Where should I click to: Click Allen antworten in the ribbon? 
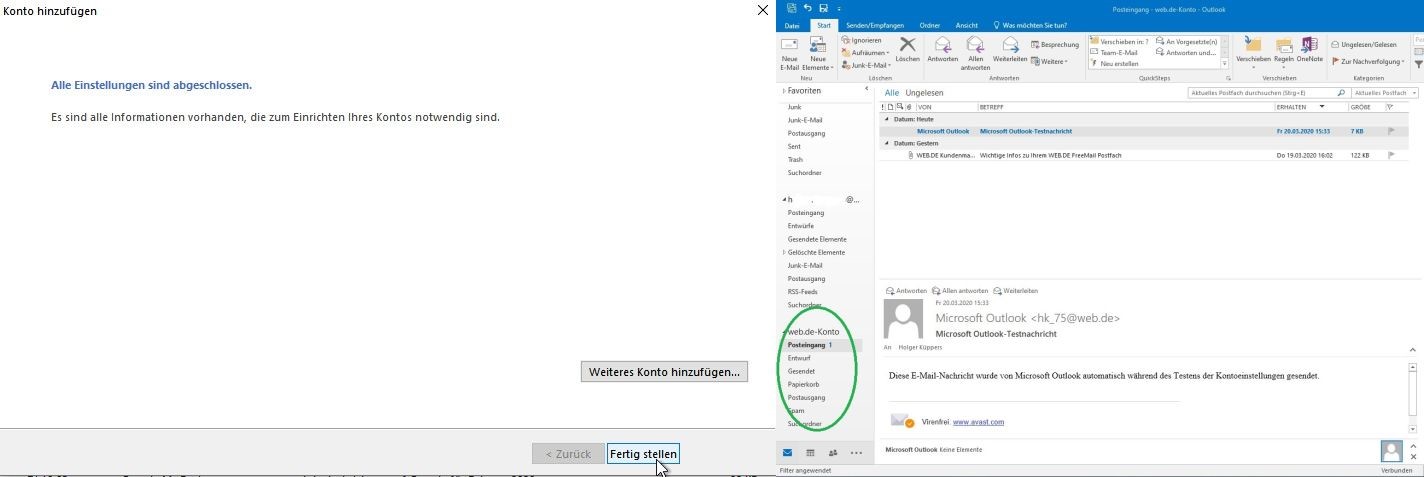(x=975, y=53)
